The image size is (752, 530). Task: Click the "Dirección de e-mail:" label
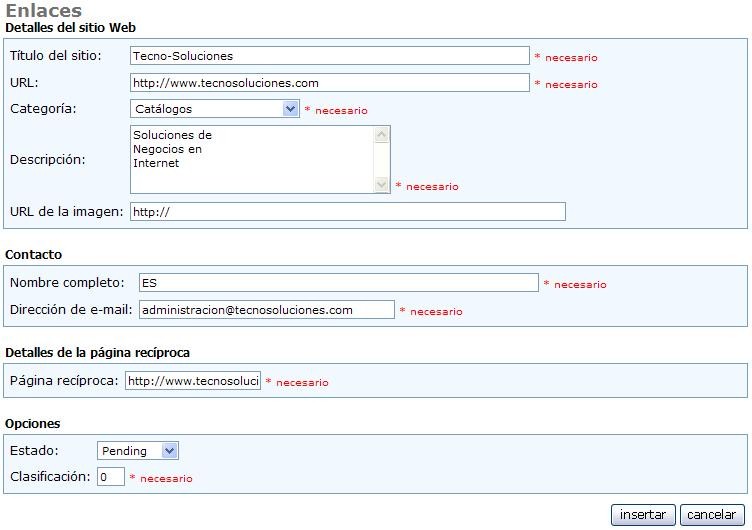tap(71, 310)
